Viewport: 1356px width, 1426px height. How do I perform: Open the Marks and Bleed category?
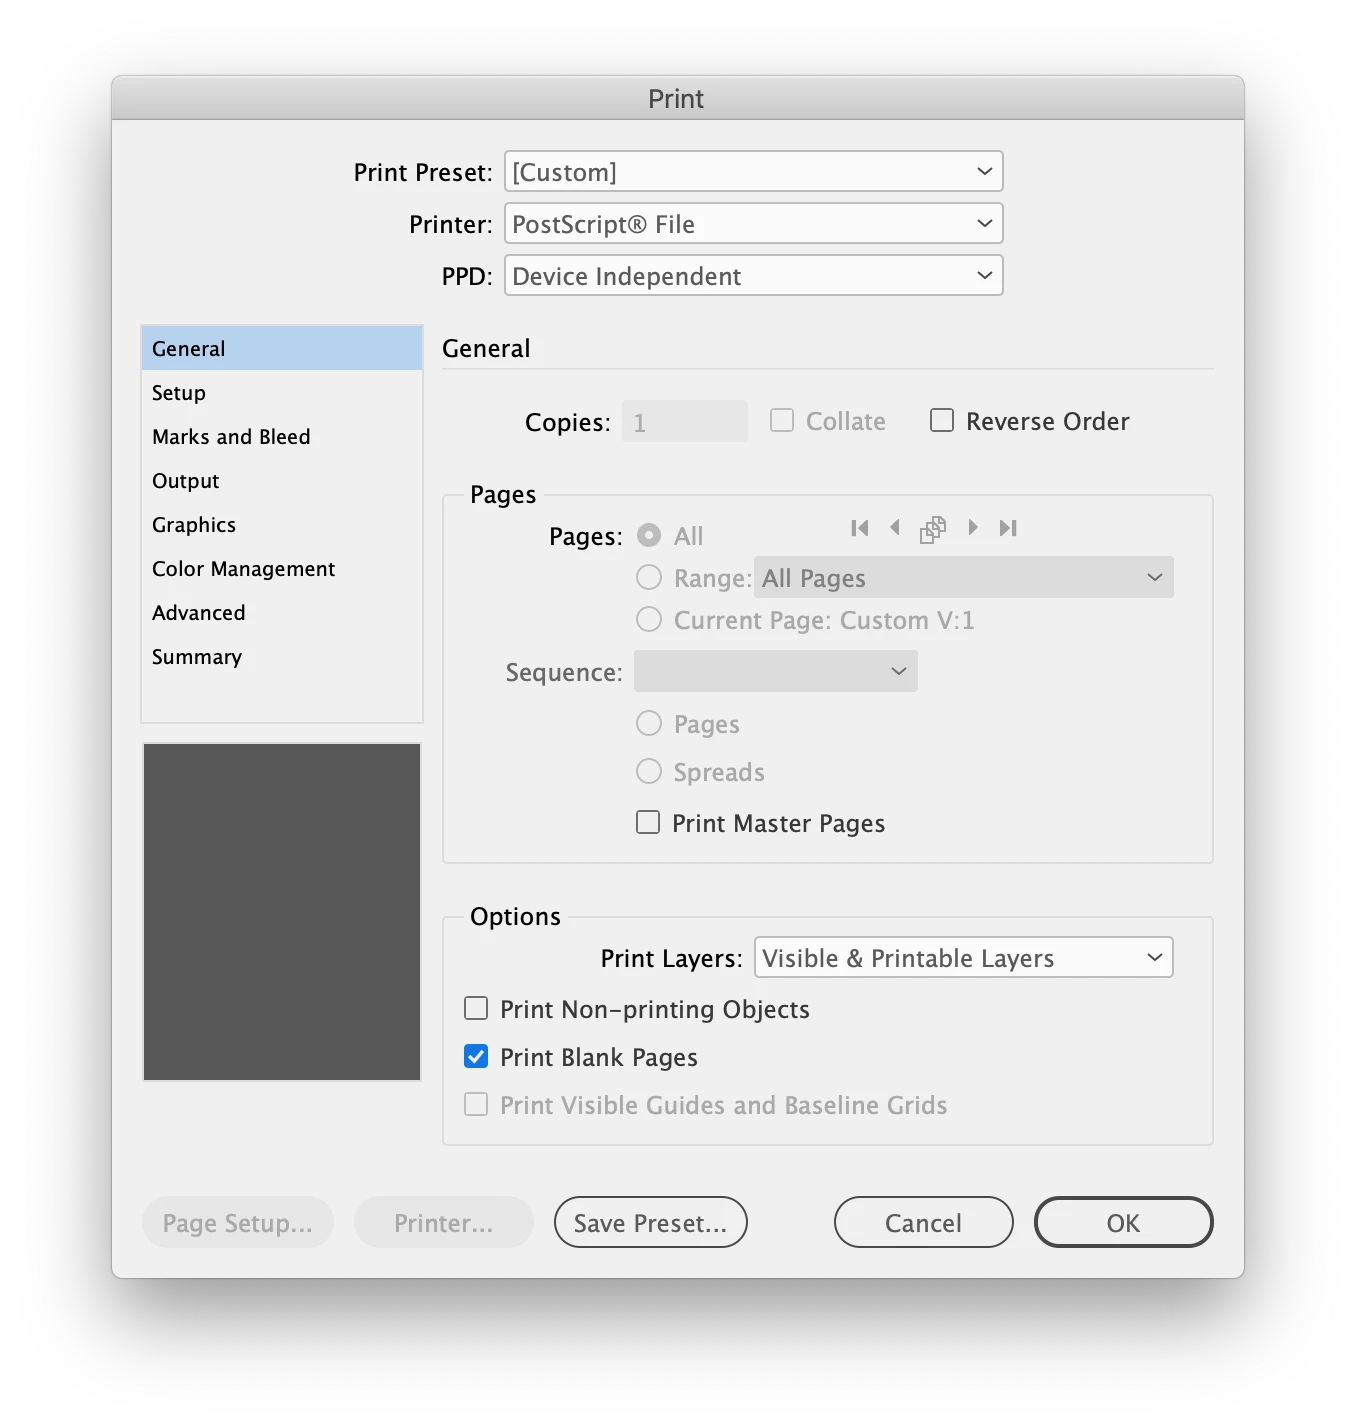[x=282, y=436]
